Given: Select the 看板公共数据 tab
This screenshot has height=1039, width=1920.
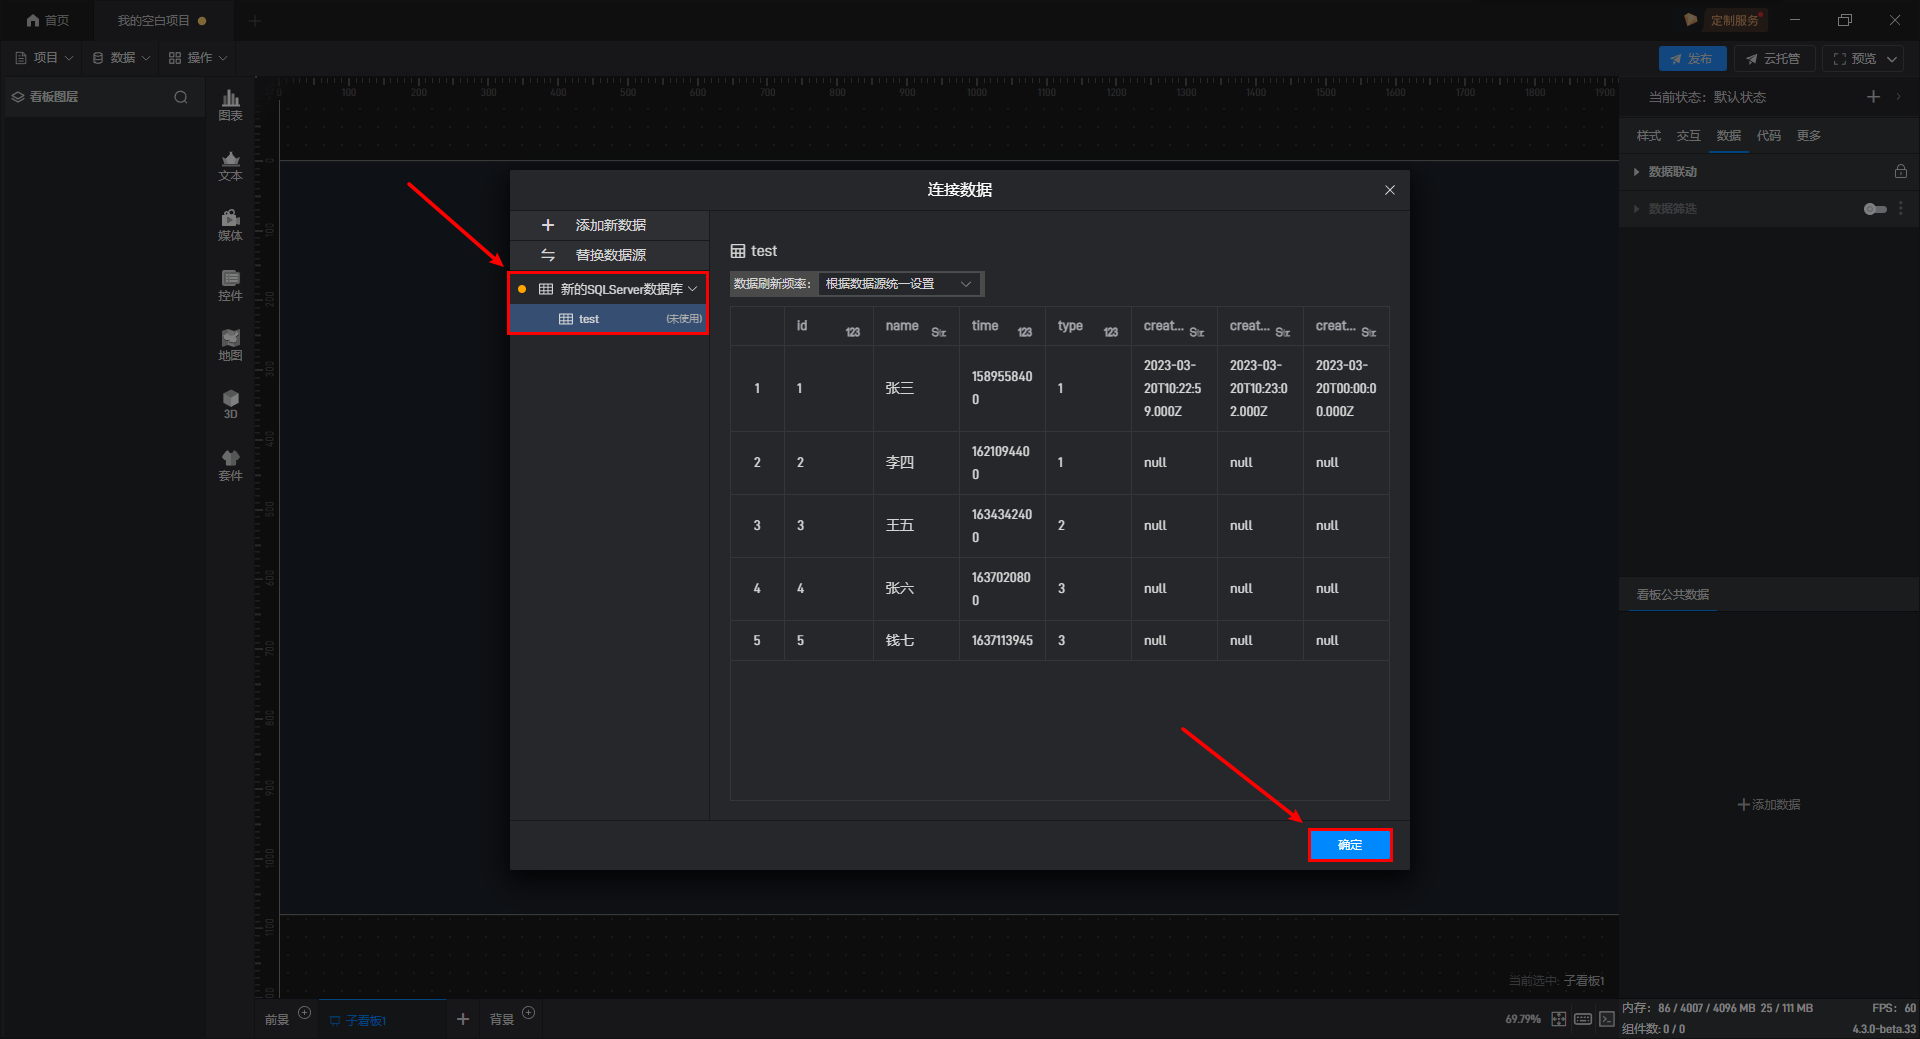Looking at the screenshot, I should pyautogui.click(x=1672, y=595).
